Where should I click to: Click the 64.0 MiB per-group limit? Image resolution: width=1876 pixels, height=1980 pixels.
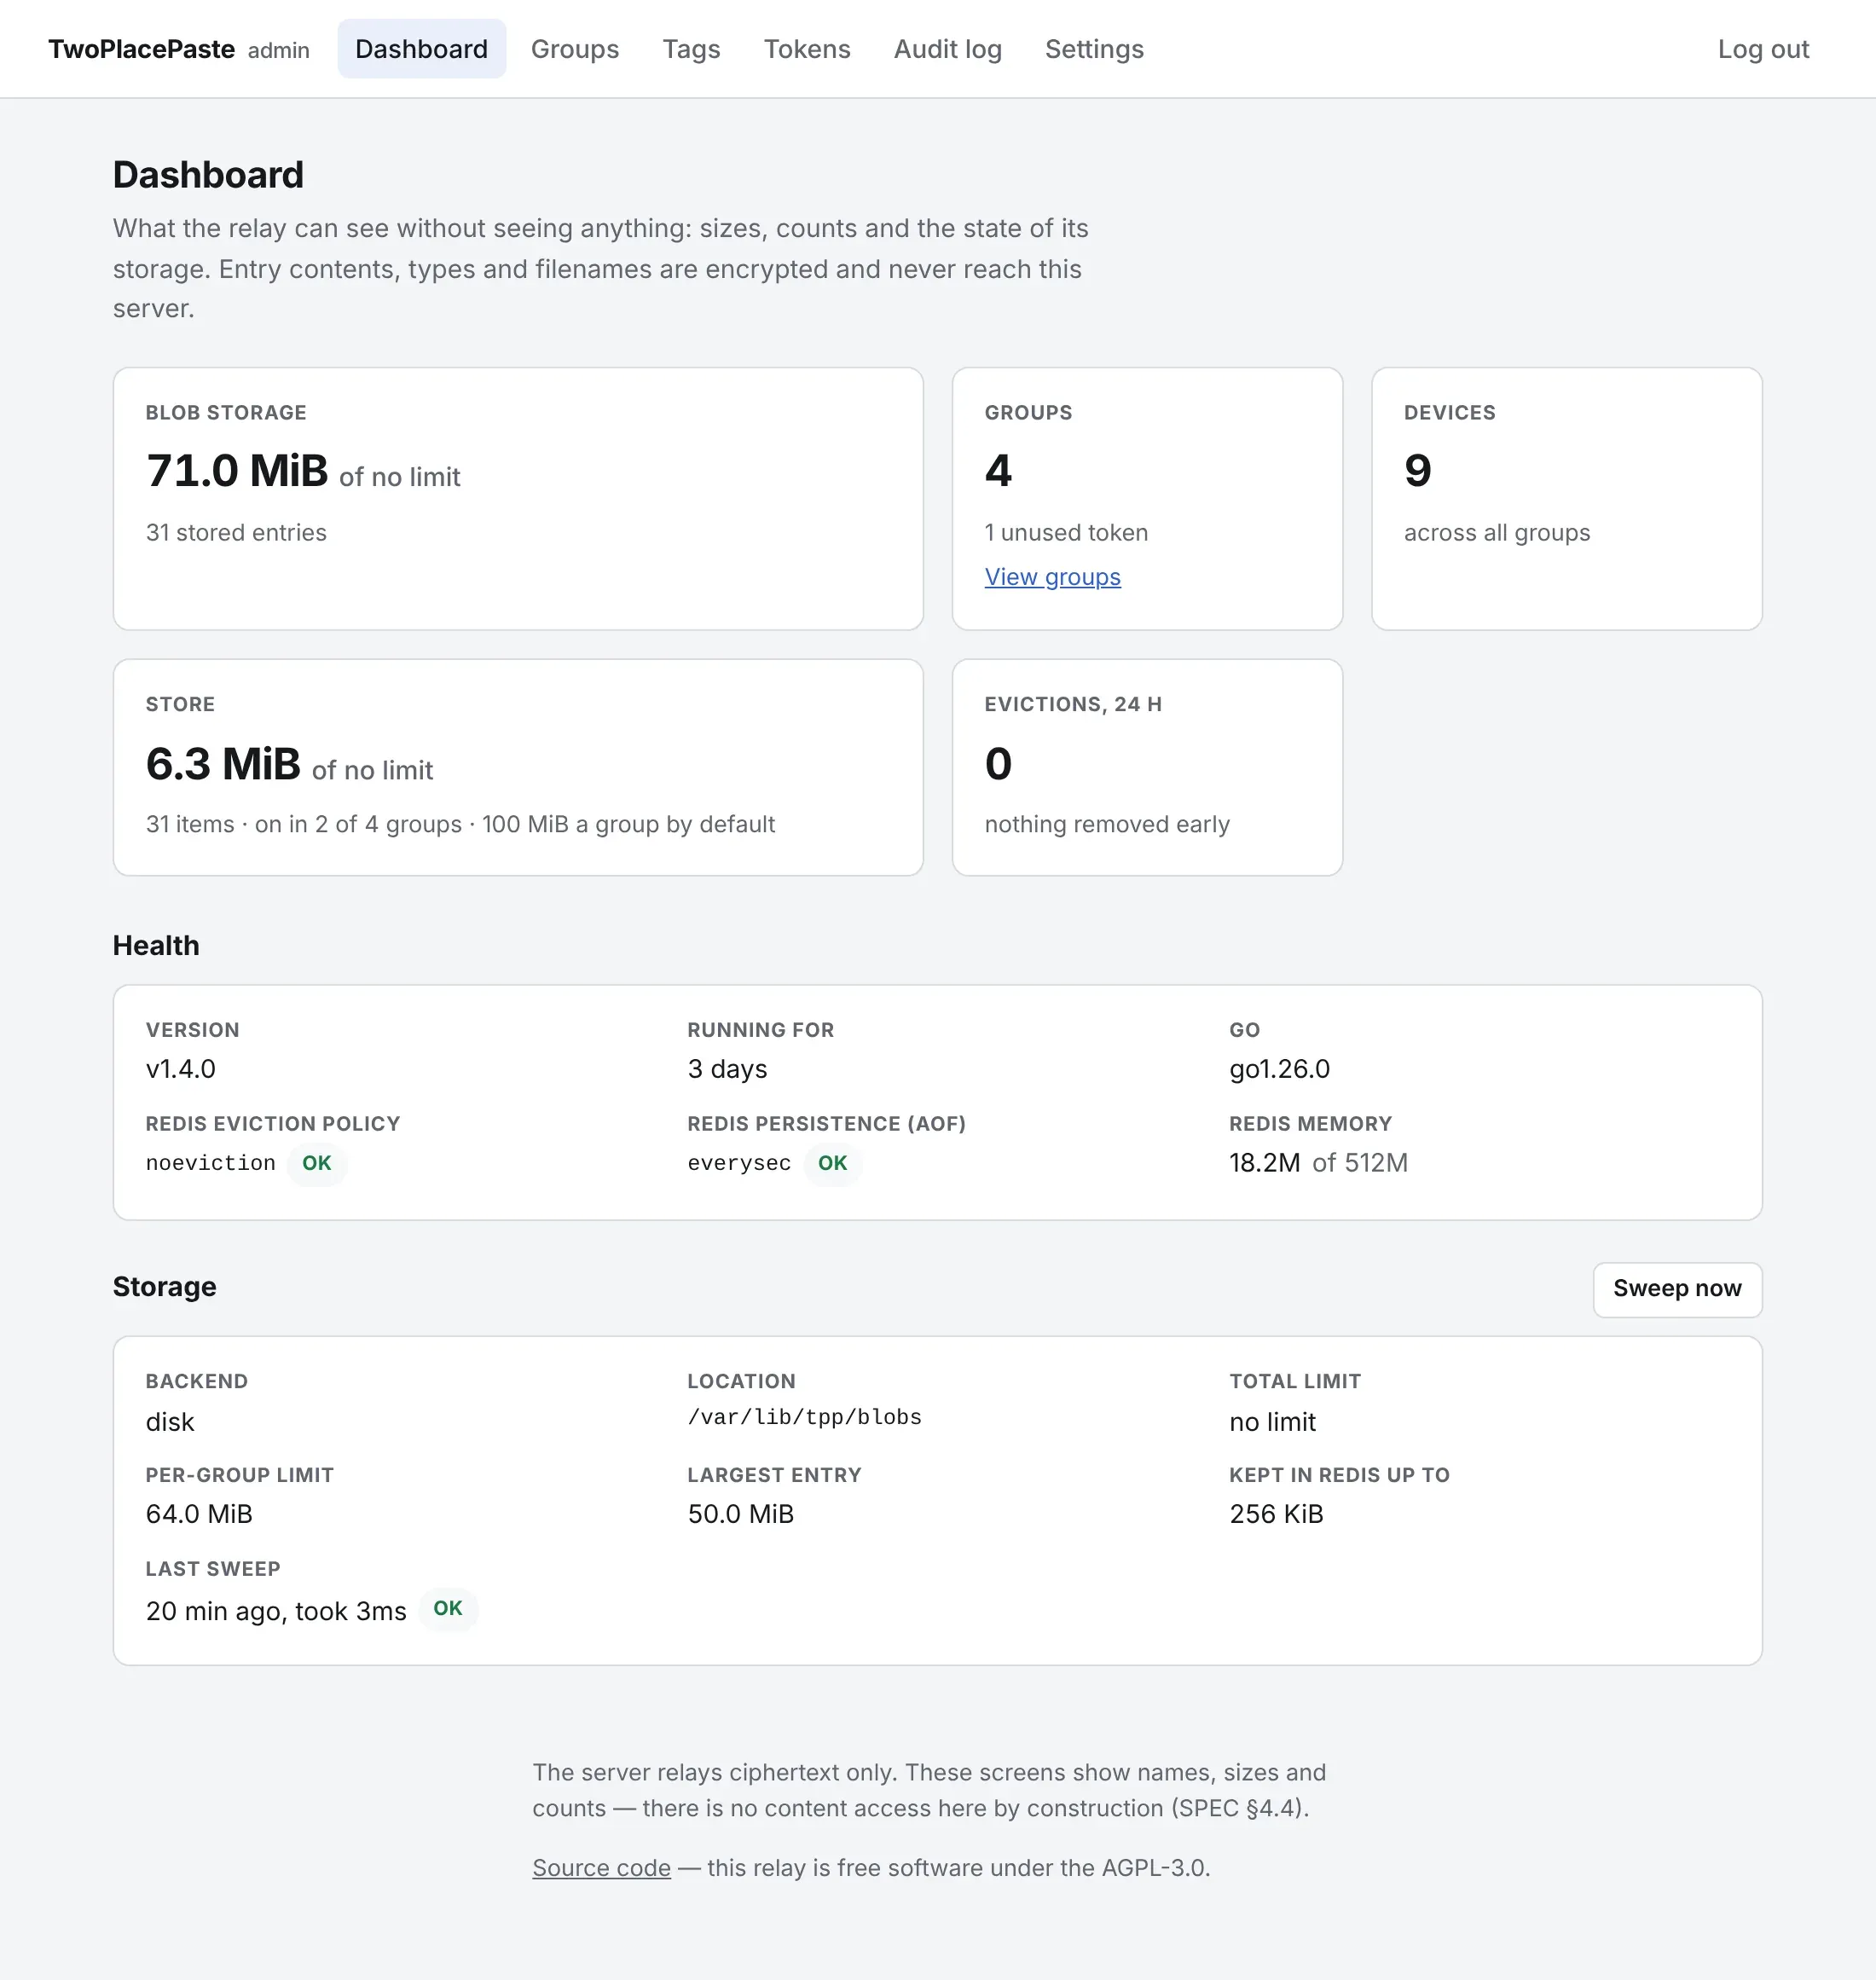(199, 1514)
